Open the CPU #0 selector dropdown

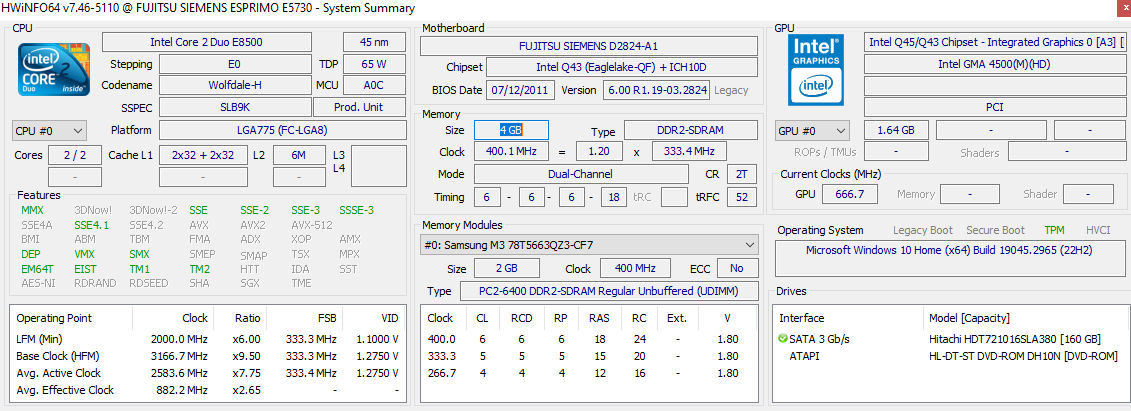pyautogui.click(x=50, y=131)
